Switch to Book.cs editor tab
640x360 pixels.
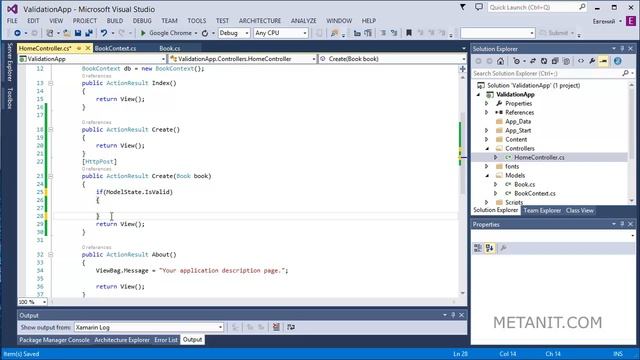point(170,48)
